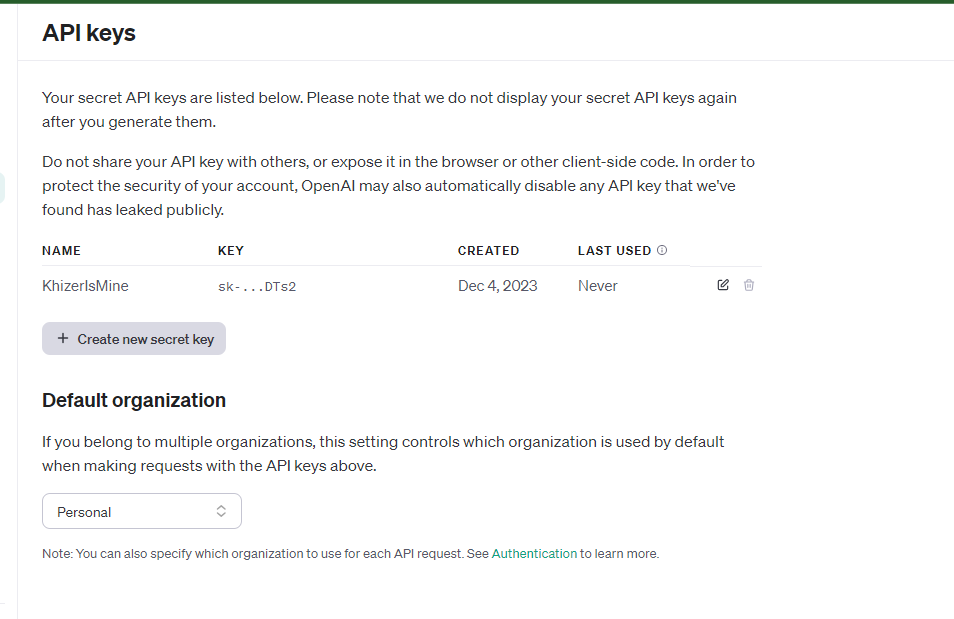The height and width of the screenshot is (619, 954).
Task: Click the edit icon for KhizerIsMine key
Action: (x=723, y=285)
